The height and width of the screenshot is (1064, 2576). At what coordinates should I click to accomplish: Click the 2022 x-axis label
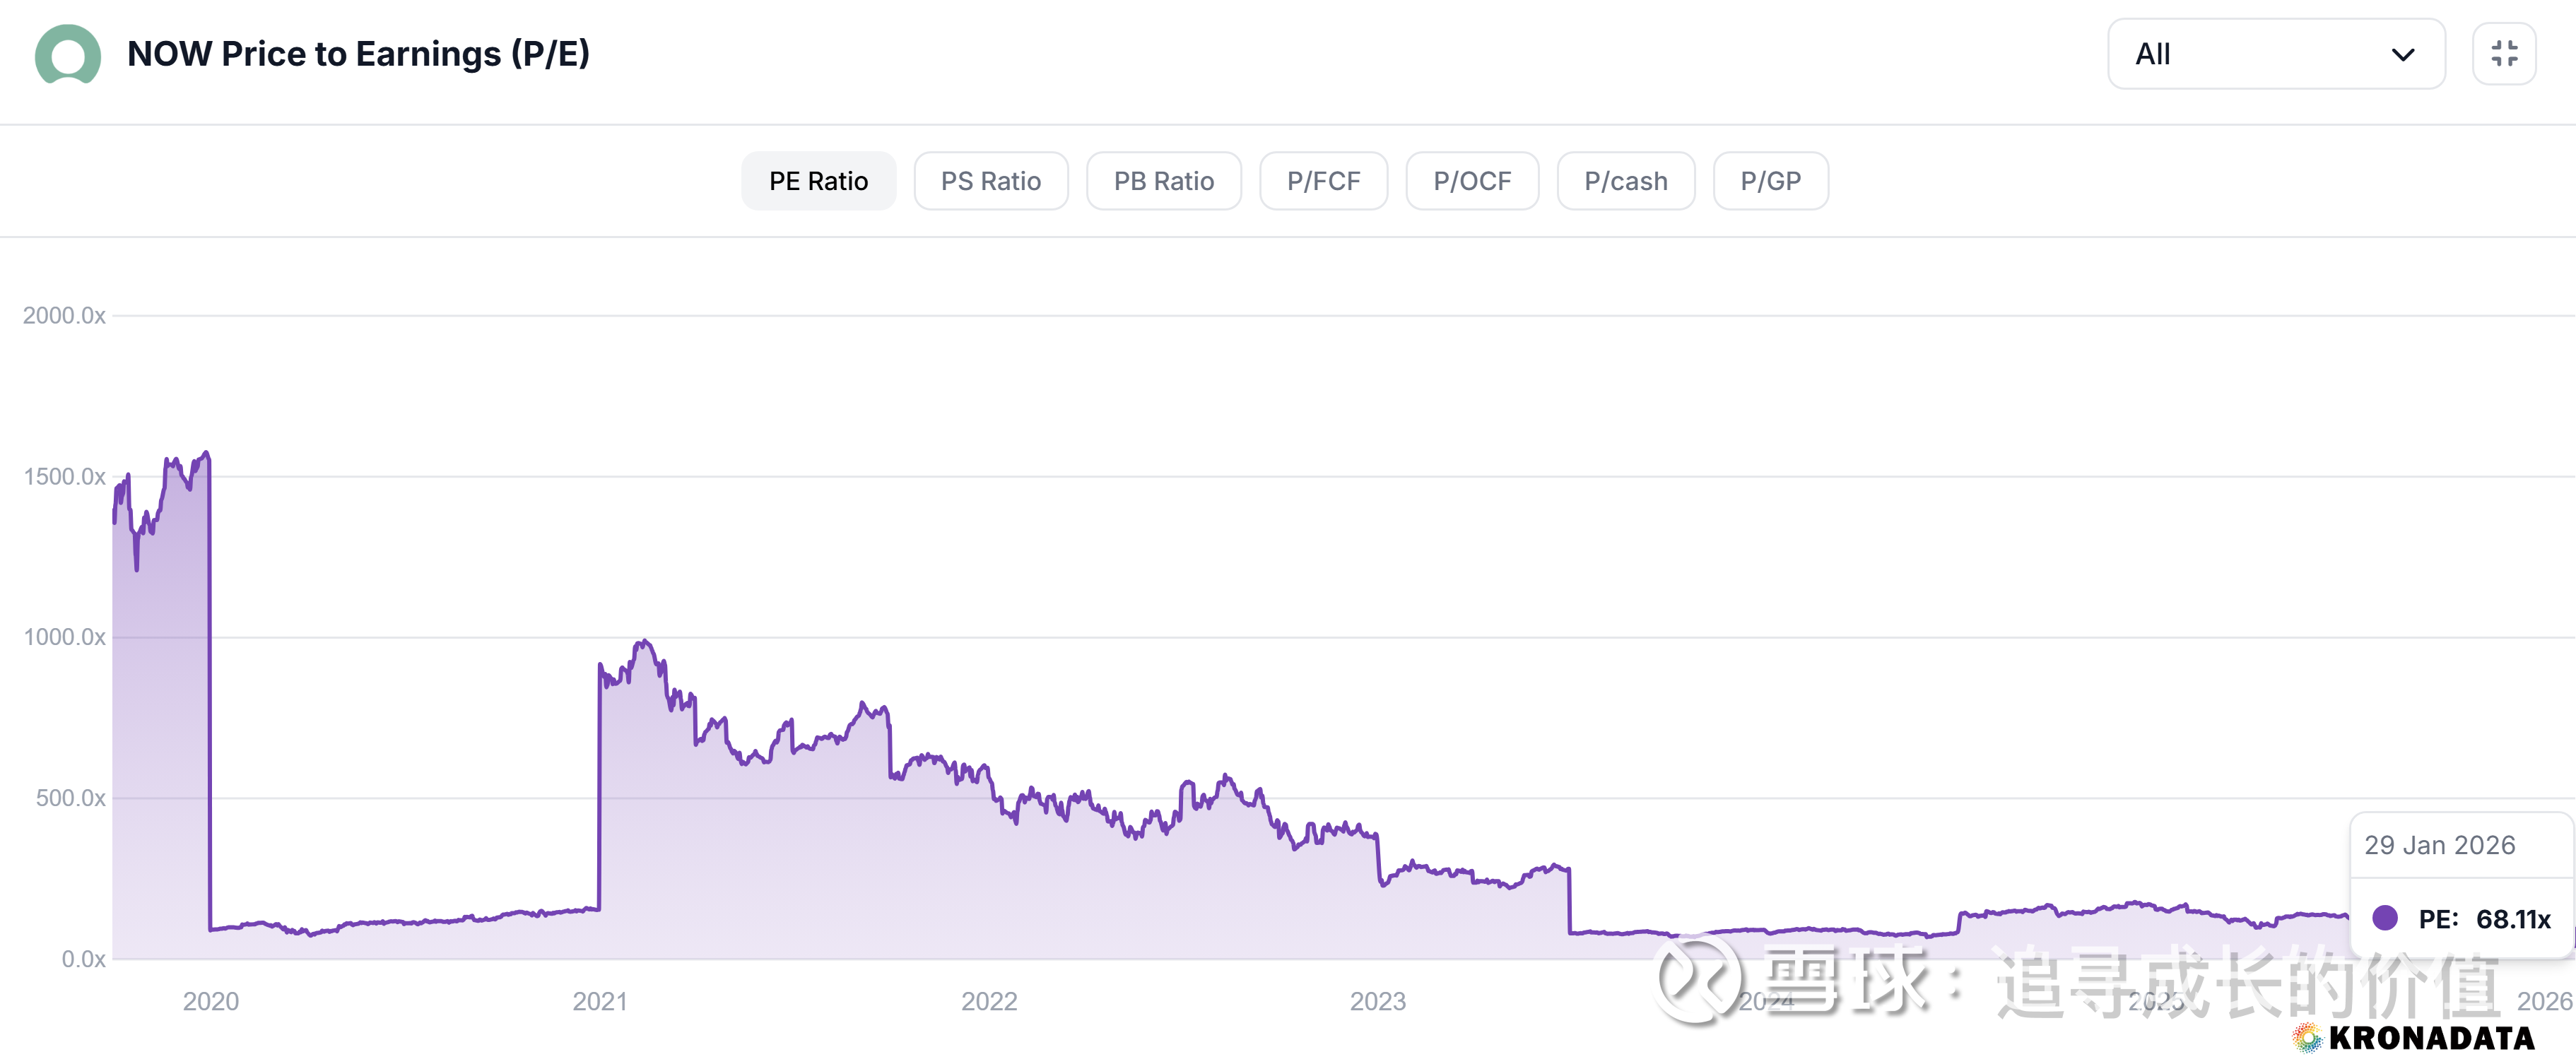pos(988,1001)
